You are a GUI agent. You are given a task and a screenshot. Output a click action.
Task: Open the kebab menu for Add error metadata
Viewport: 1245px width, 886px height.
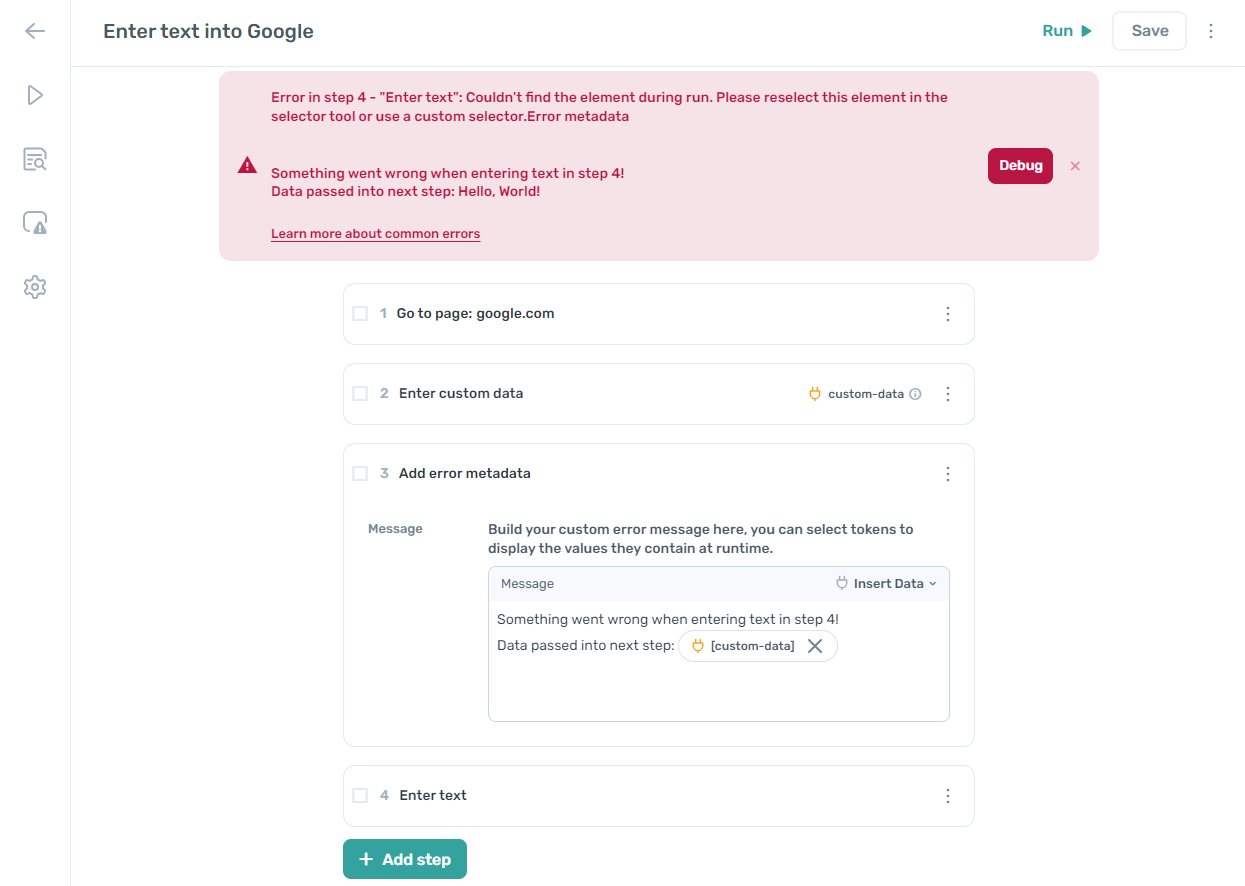click(x=947, y=473)
